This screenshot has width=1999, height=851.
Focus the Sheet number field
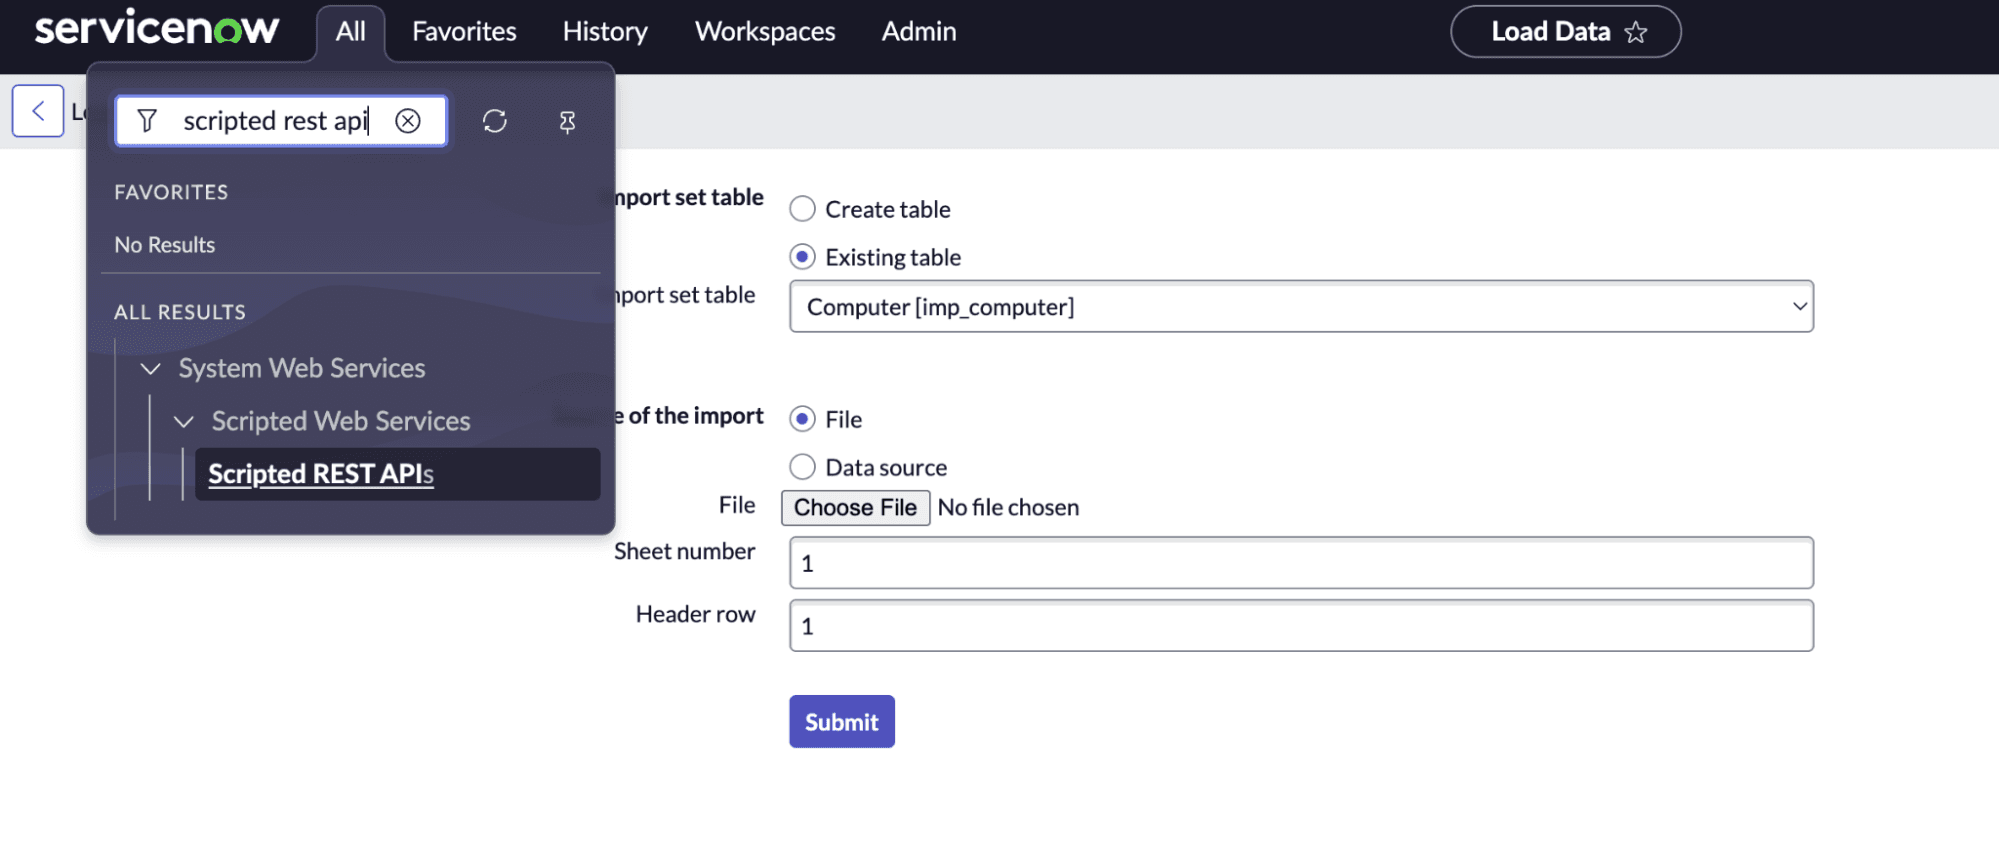coord(1301,563)
